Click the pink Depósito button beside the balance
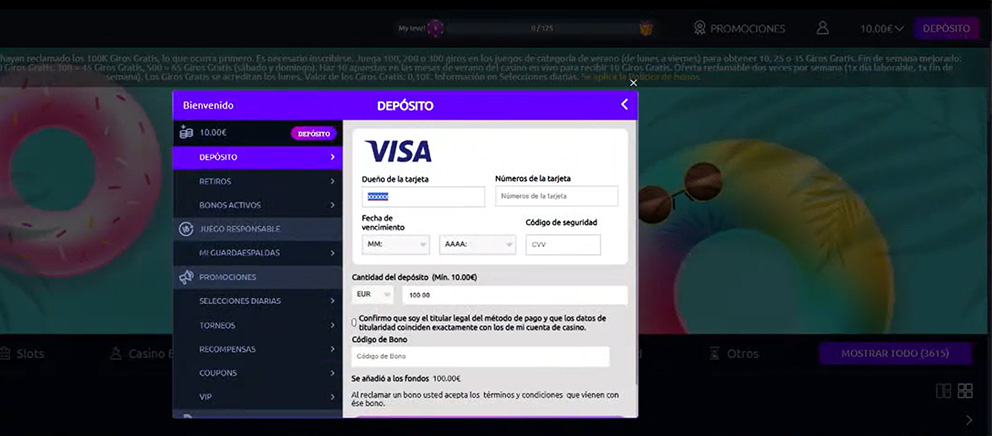Image resolution: width=992 pixels, height=436 pixels. (314, 134)
